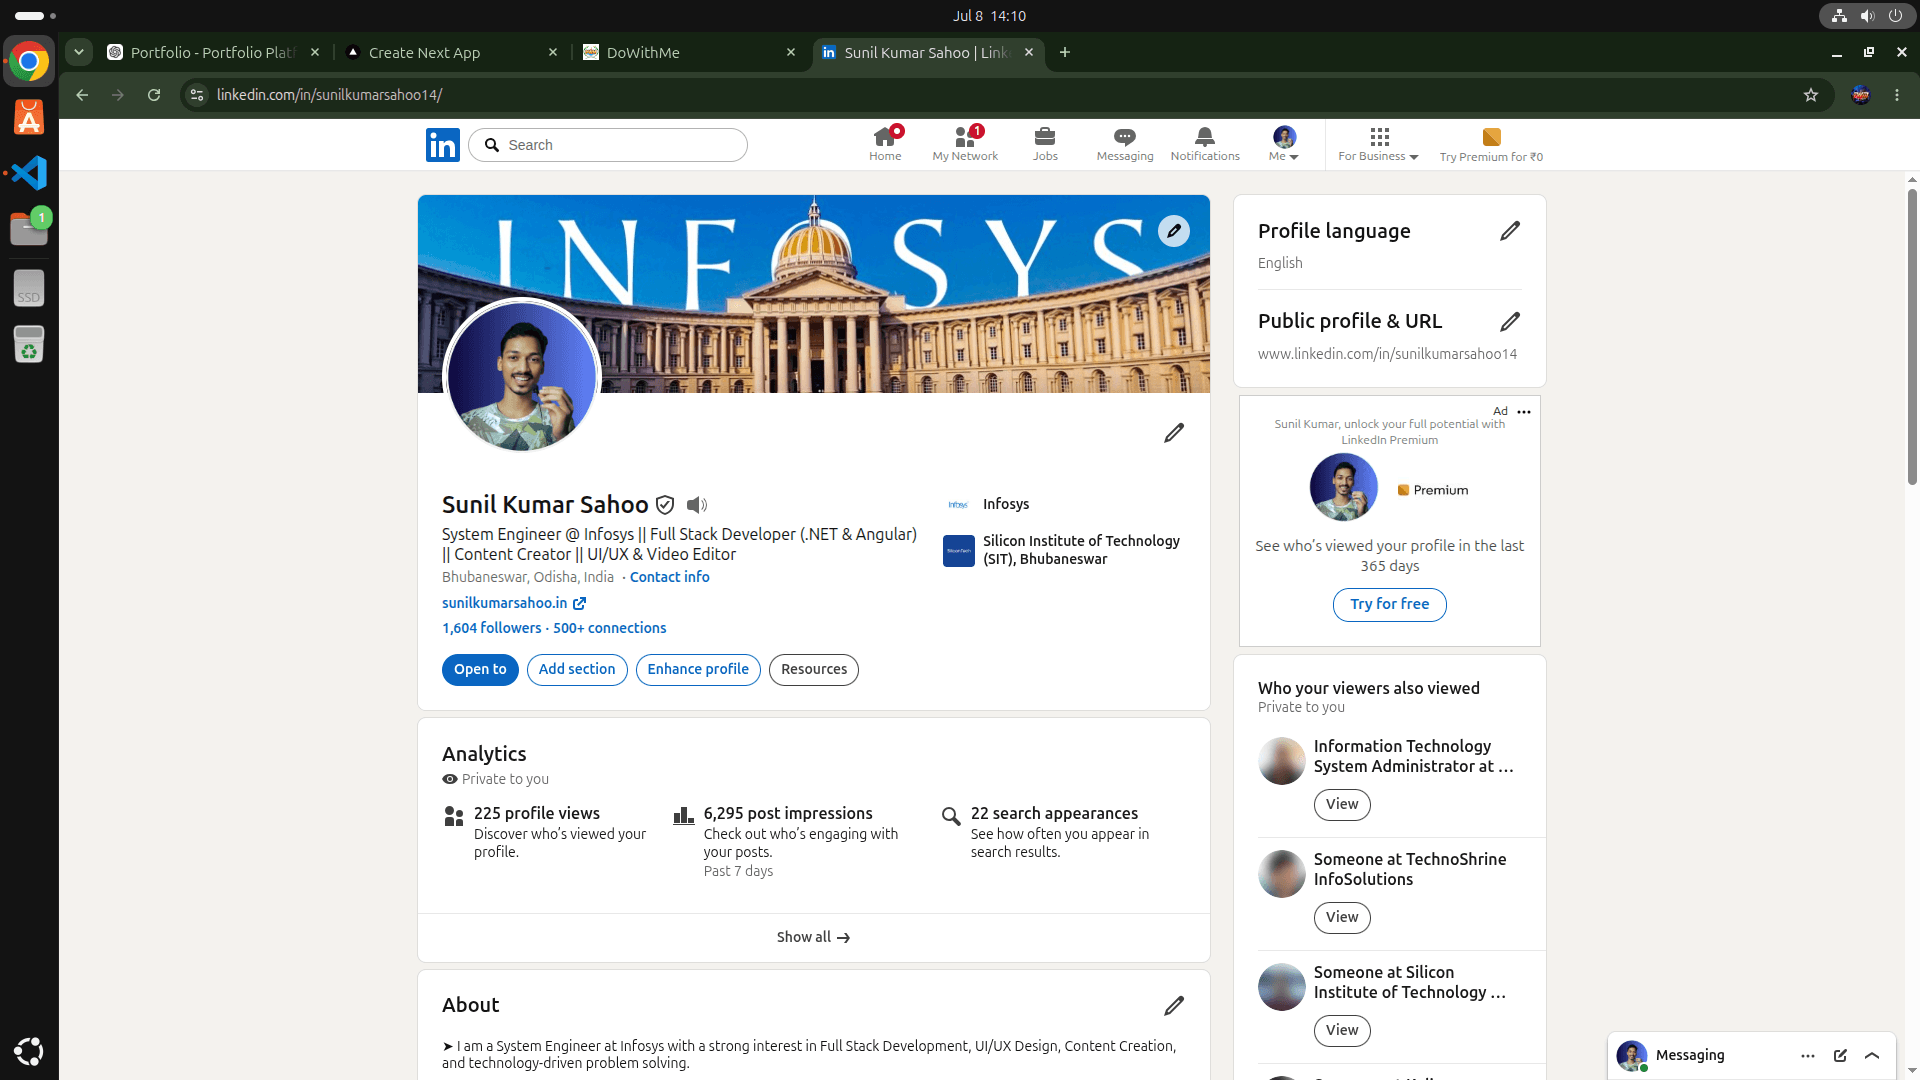This screenshot has width=1920, height=1080.
Task: Open Infosys current company link
Action: [987, 505]
